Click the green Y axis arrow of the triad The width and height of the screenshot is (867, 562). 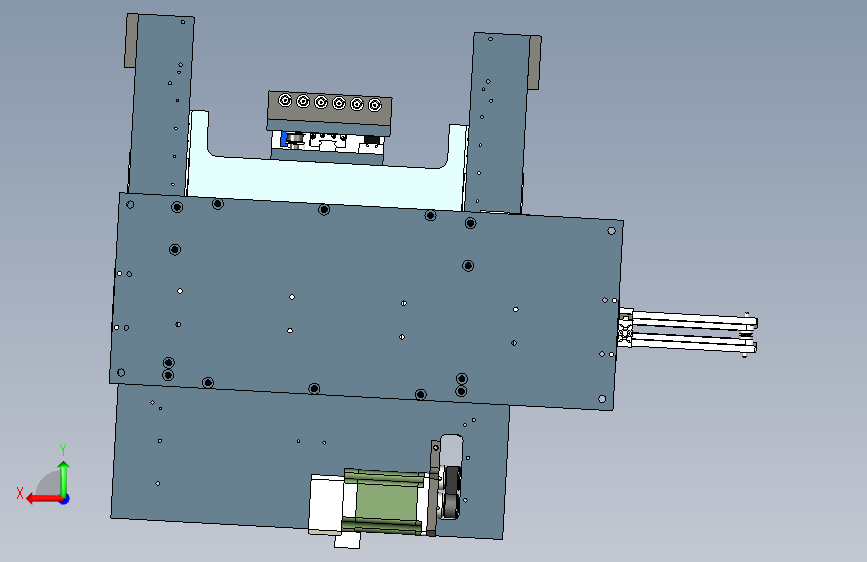click(x=64, y=478)
